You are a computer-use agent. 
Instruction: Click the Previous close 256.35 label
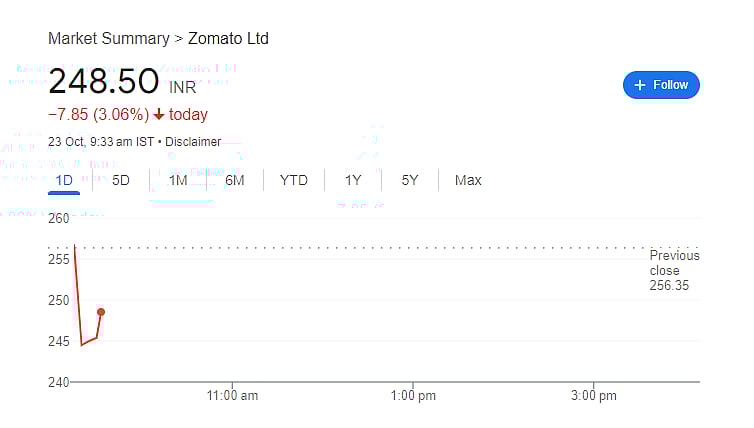(674, 270)
